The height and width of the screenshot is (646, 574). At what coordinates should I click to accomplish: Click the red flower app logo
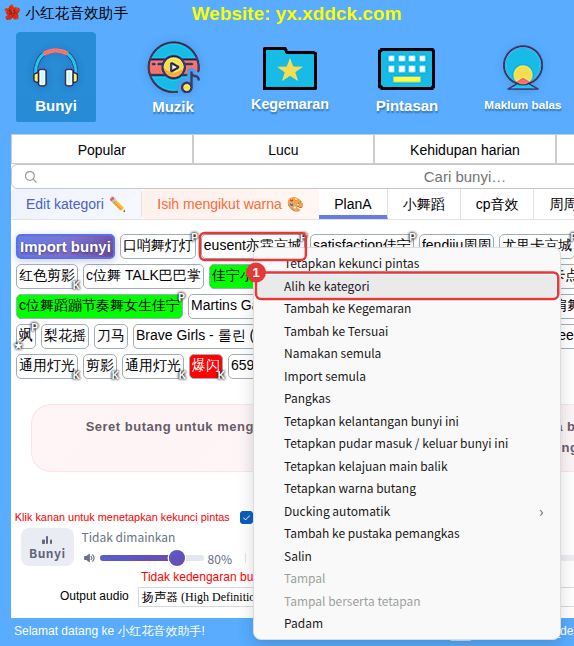12,13
